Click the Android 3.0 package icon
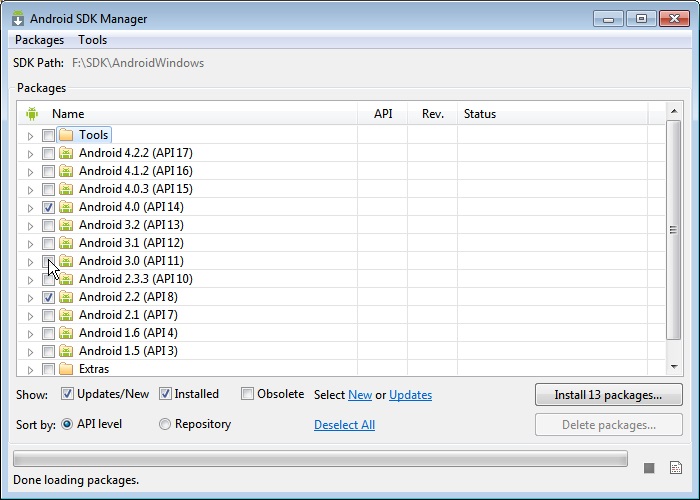Viewport: 700px width, 500px height. point(66,261)
